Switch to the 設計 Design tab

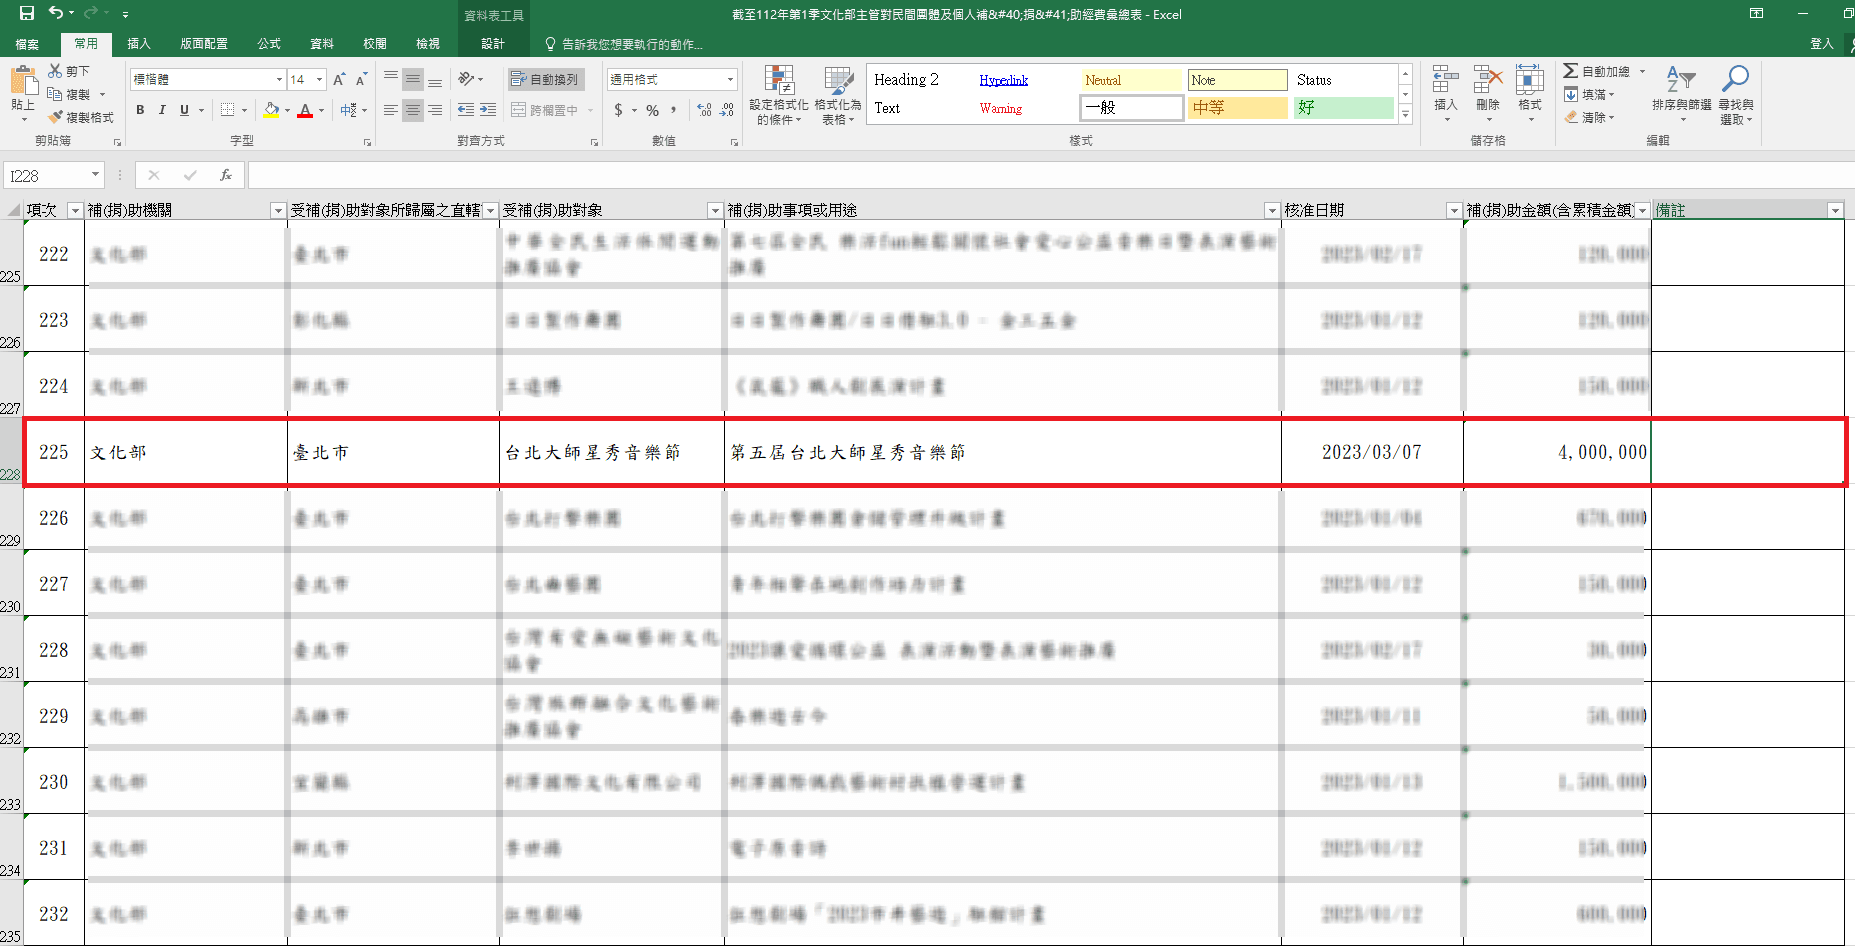click(493, 44)
